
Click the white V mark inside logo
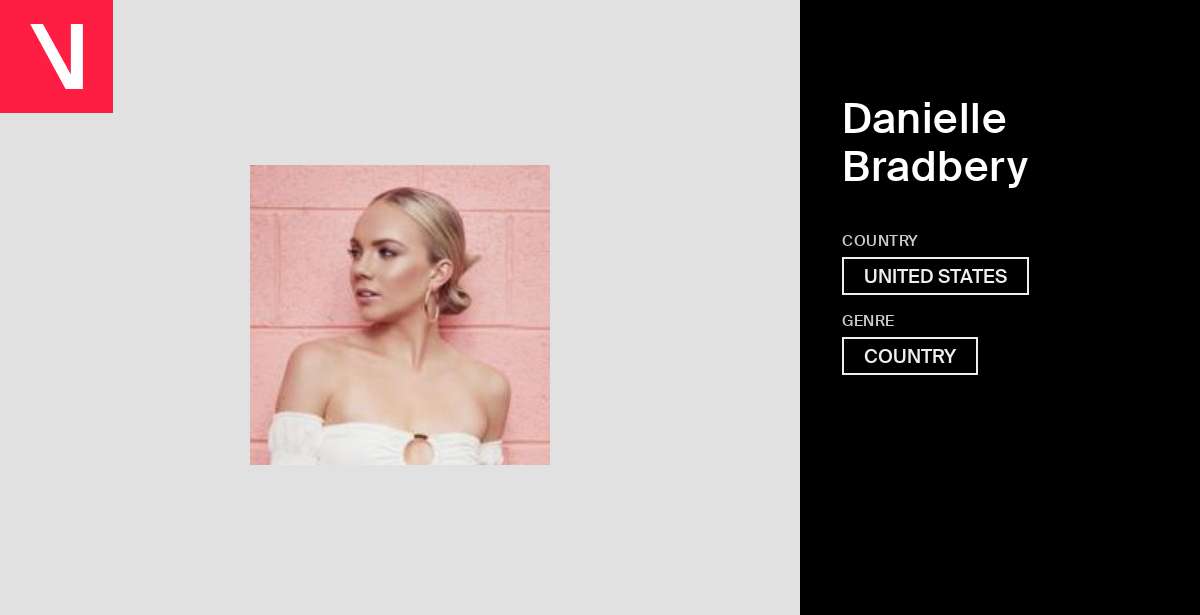click(57, 56)
